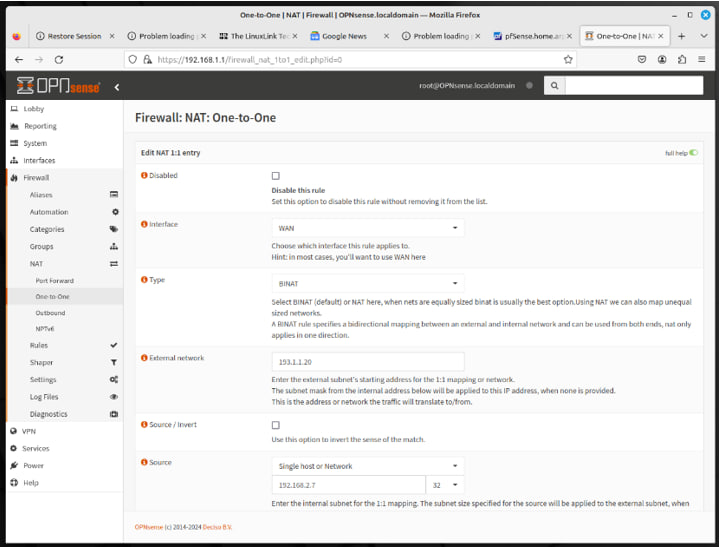Click the Shaper filter icon
The image size is (719, 547).
click(114, 362)
